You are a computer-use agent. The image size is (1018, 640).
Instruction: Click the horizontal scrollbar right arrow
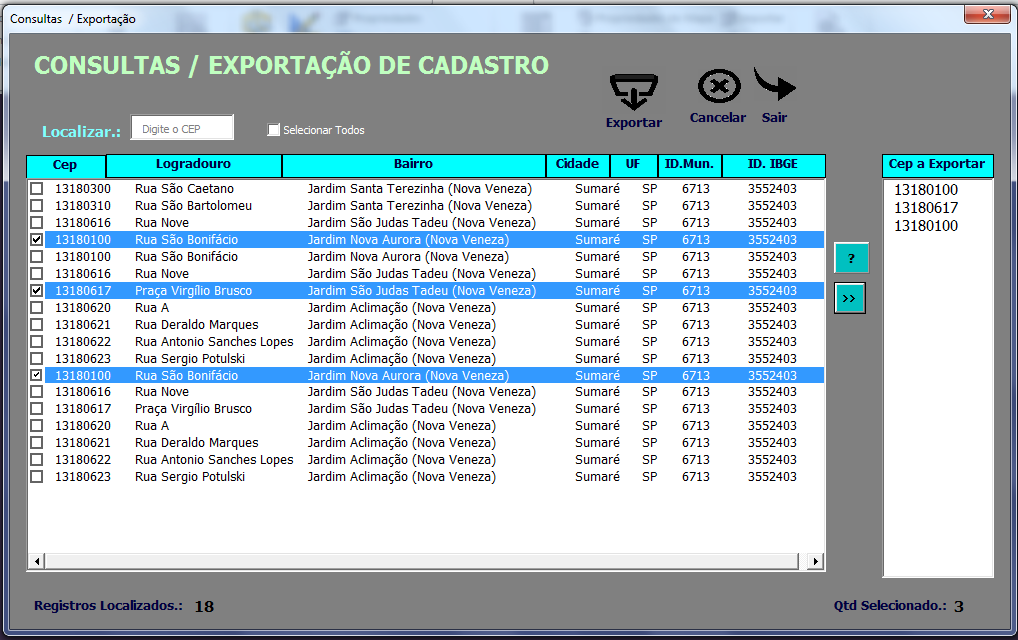tap(816, 562)
